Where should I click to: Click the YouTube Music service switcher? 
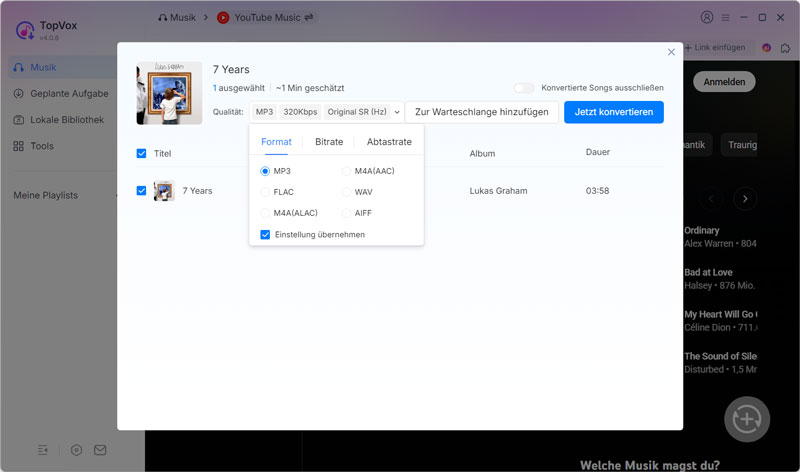pos(265,17)
